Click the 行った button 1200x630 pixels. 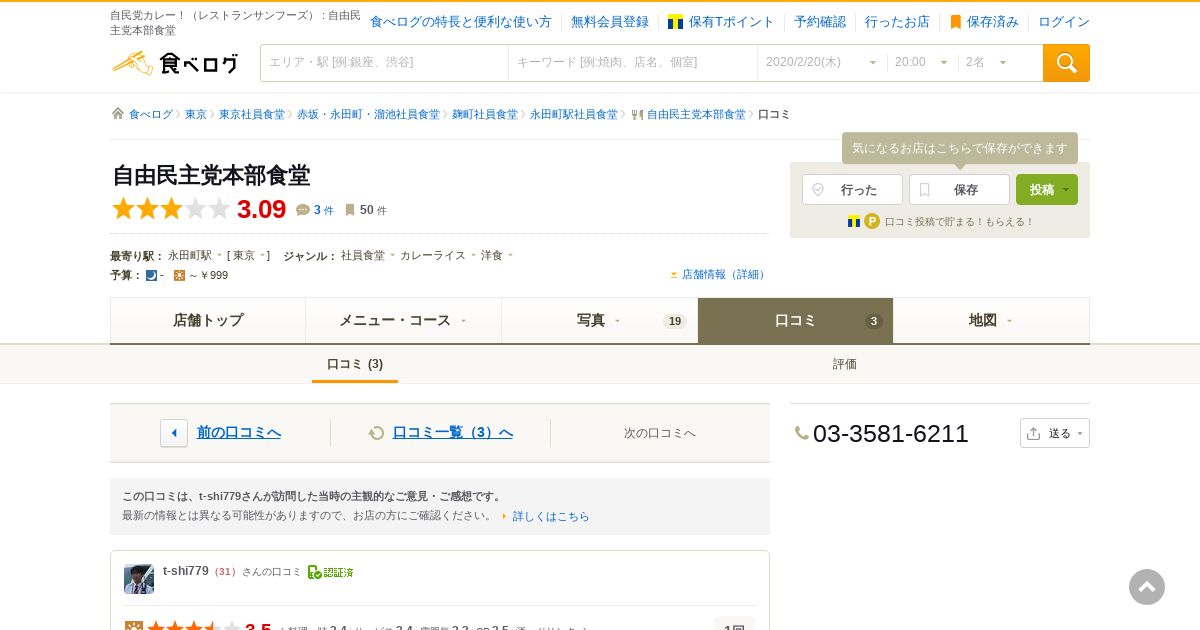tap(852, 190)
